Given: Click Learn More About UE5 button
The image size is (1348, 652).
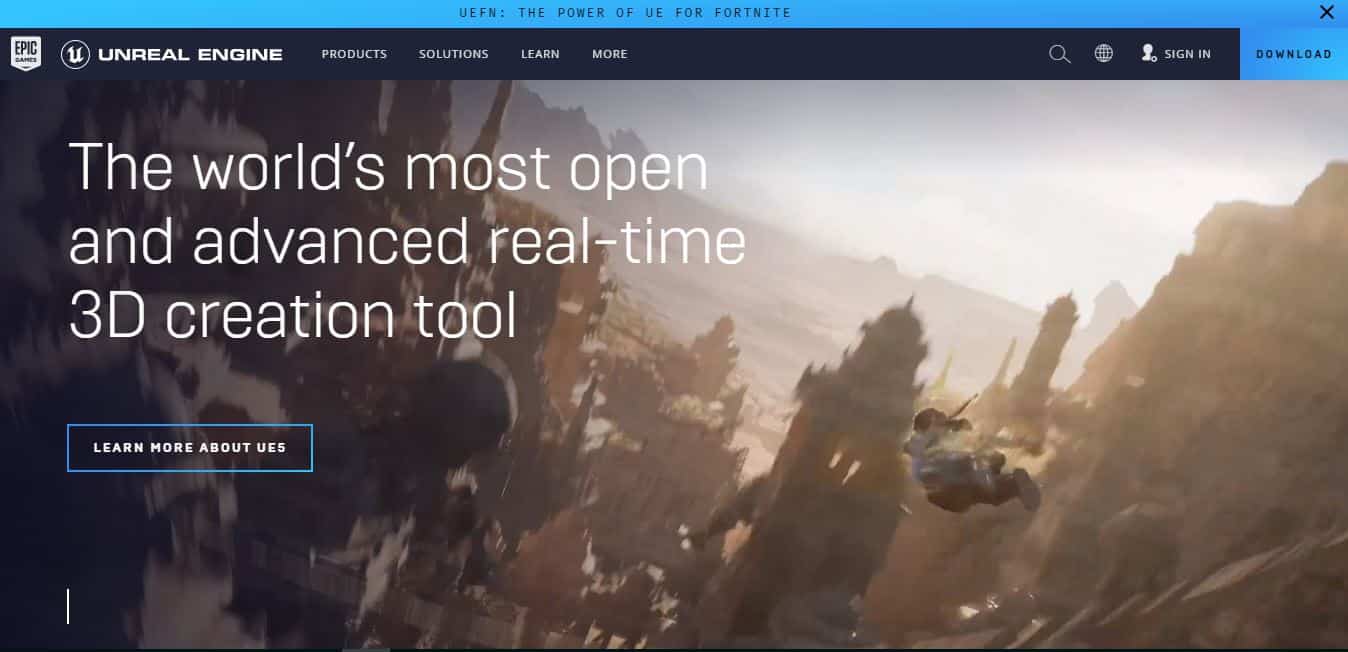Looking at the screenshot, I should click(x=190, y=448).
